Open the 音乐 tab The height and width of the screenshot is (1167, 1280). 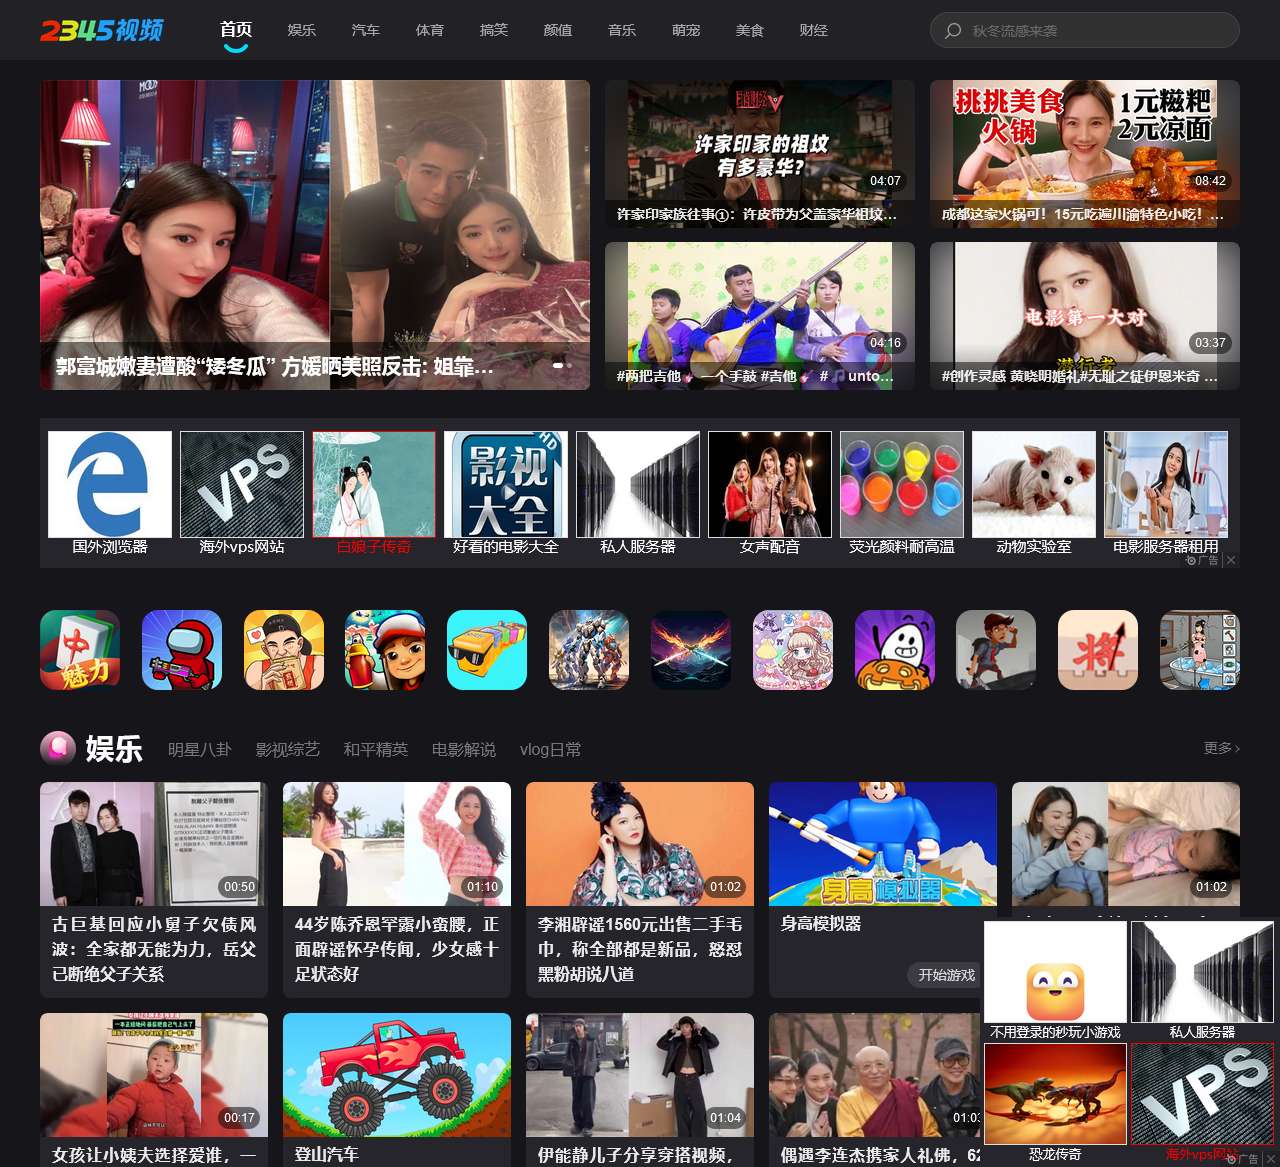tap(621, 30)
